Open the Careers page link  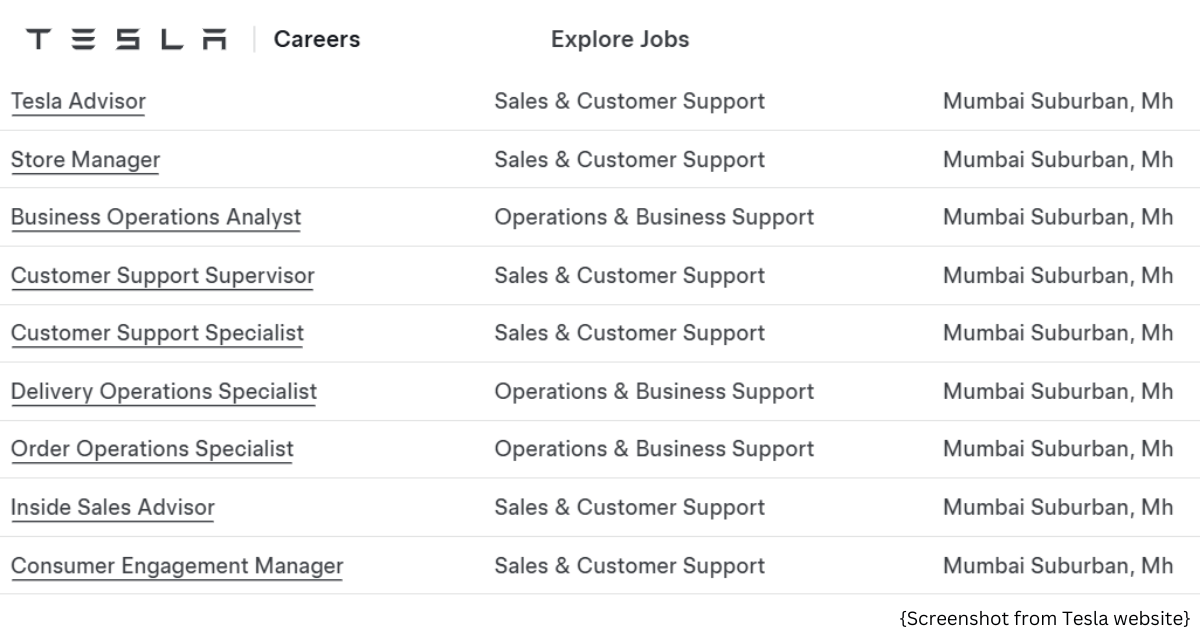click(317, 39)
